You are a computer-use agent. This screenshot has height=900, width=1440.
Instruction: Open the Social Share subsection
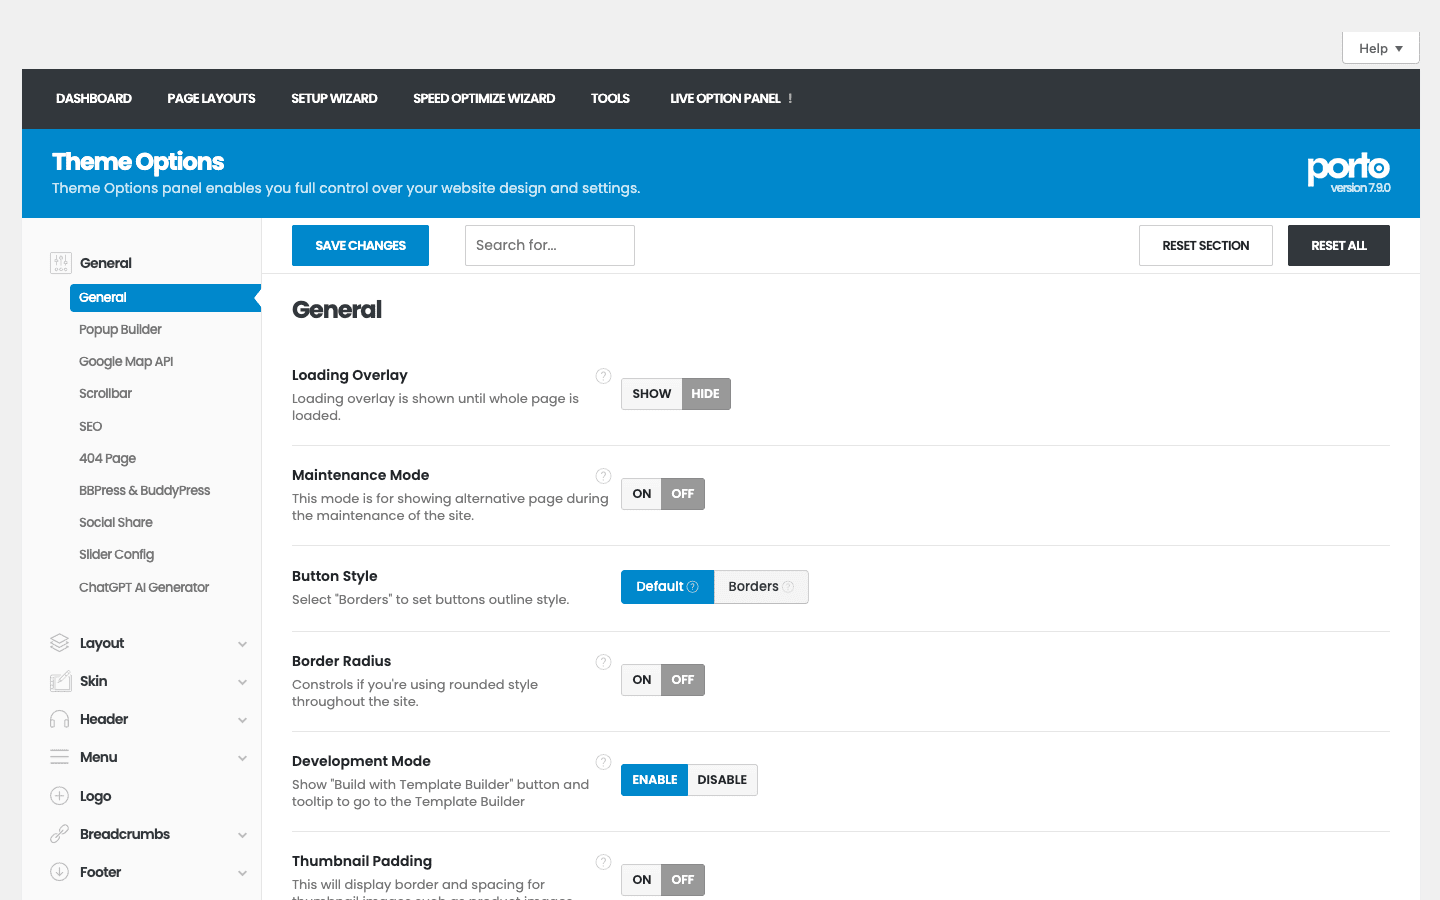[x=116, y=522]
